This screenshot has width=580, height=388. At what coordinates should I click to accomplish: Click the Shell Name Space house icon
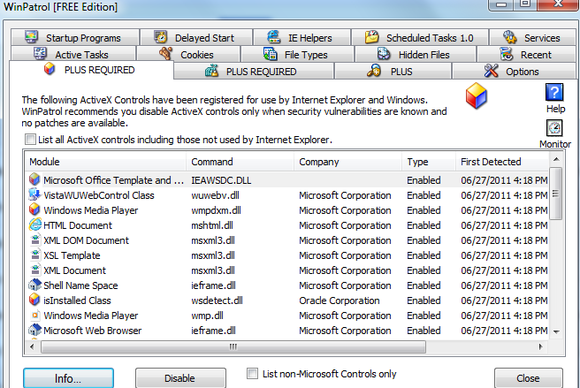click(35, 285)
